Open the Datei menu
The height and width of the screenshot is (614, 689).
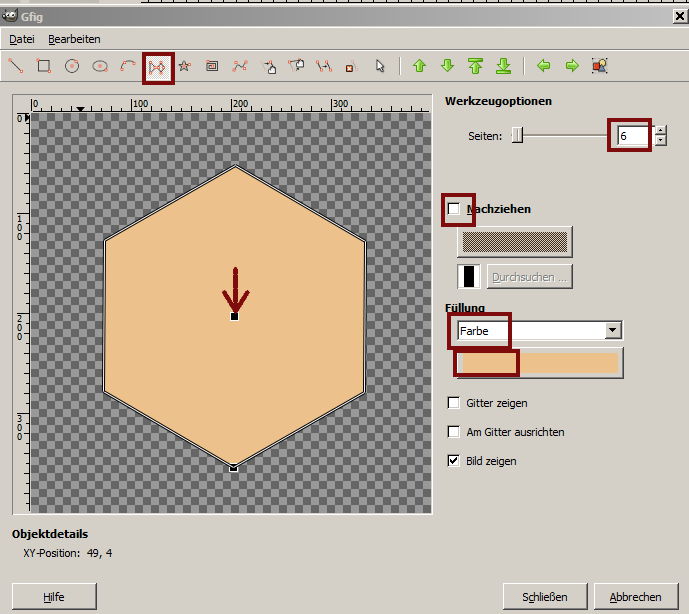click(22, 39)
